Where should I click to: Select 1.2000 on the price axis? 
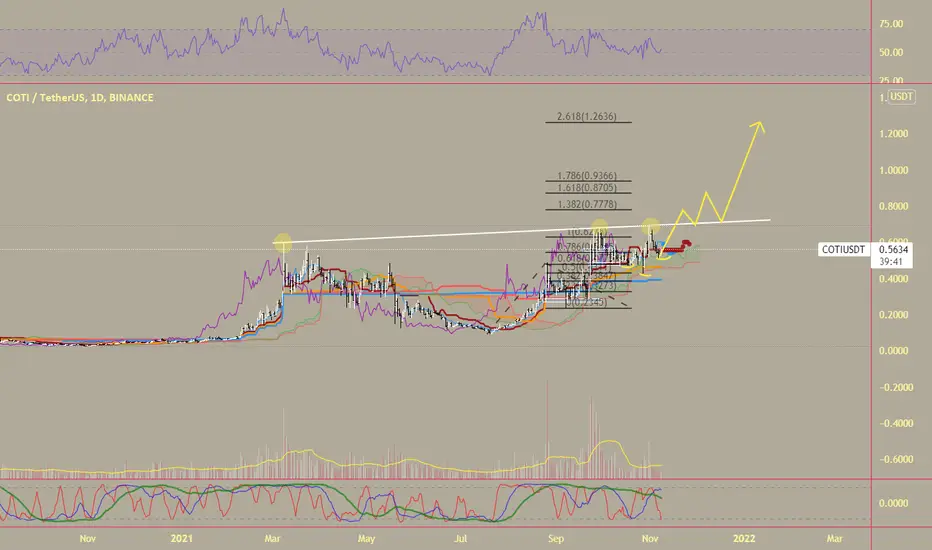[x=893, y=134]
